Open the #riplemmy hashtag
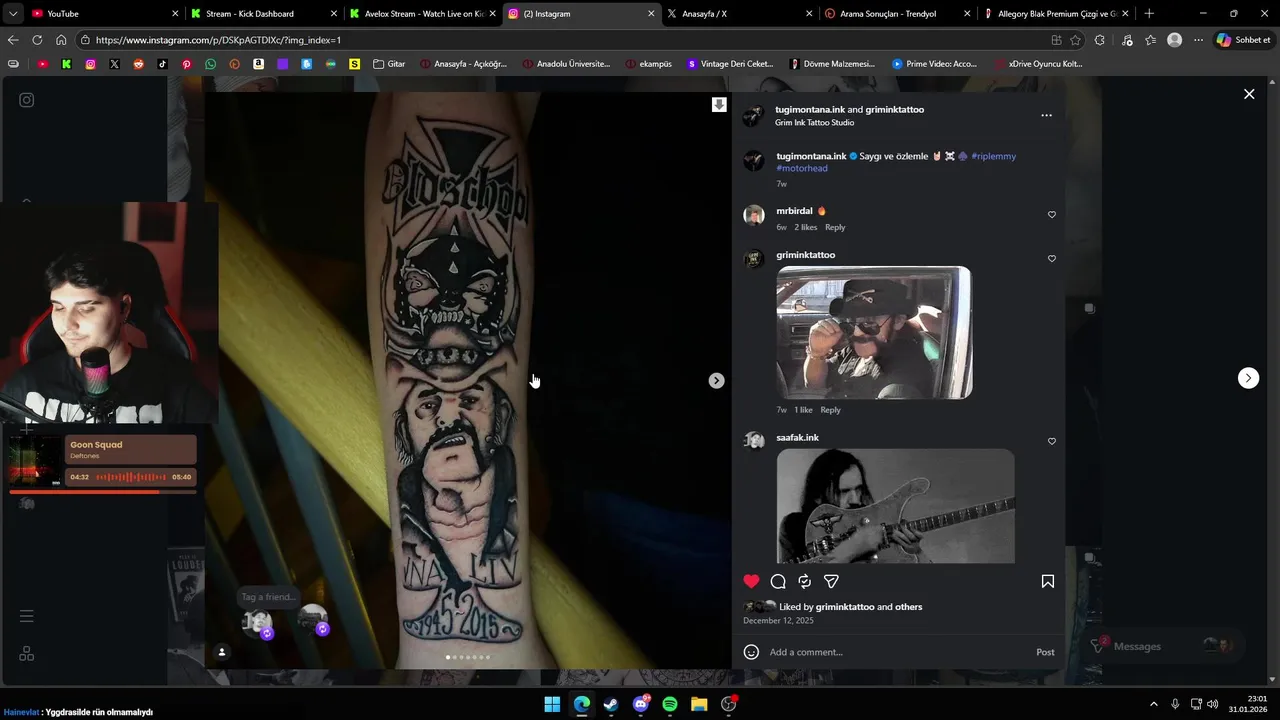This screenshot has height=720, width=1280. 993,156
